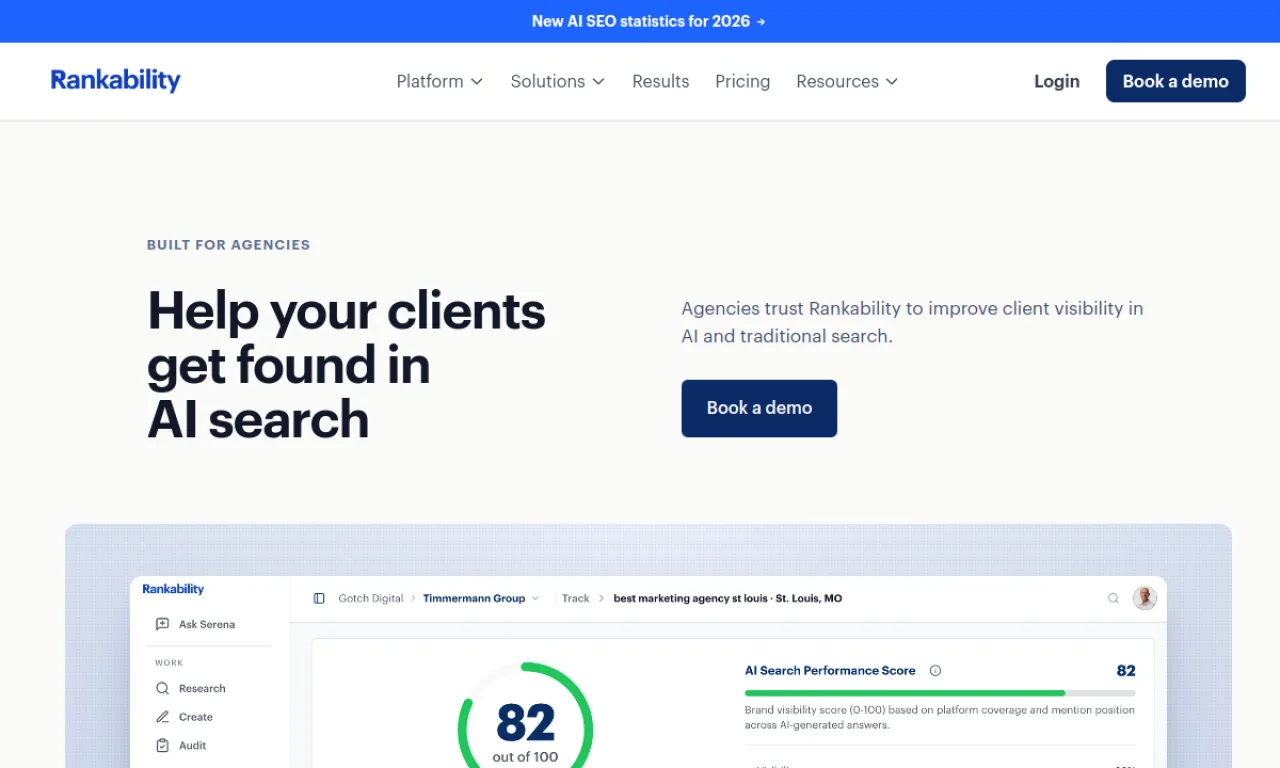The width and height of the screenshot is (1280, 768).
Task: Open the Timmermann Group dropdown
Action: [481, 598]
